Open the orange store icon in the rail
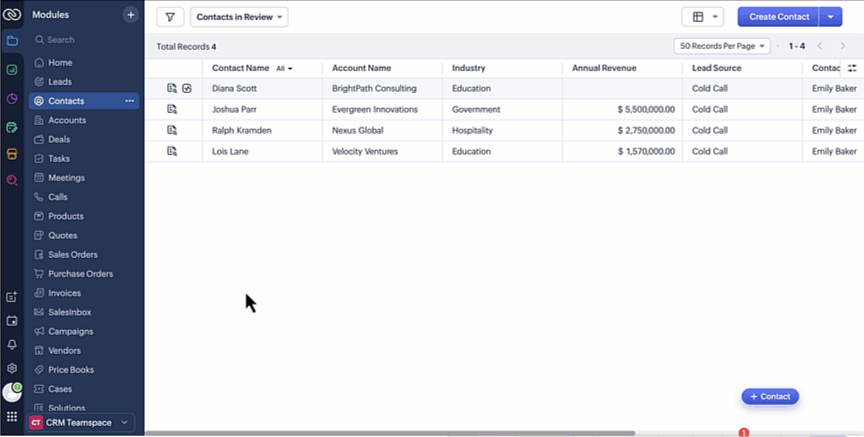 (x=12, y=154)
